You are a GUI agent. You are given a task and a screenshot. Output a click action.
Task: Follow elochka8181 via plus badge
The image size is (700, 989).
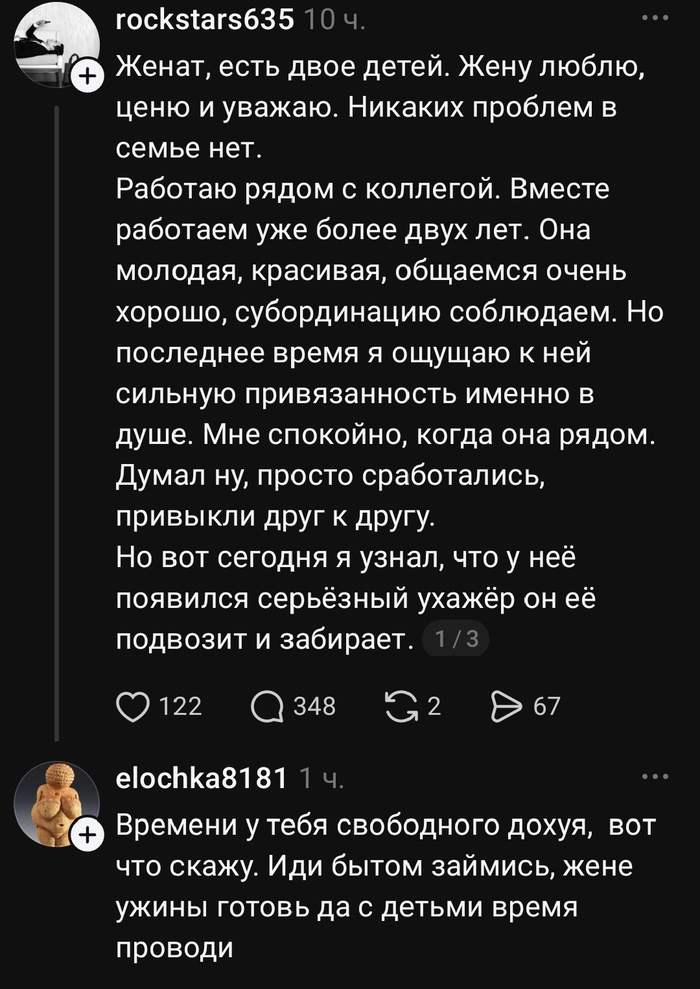tap(88, 836)
